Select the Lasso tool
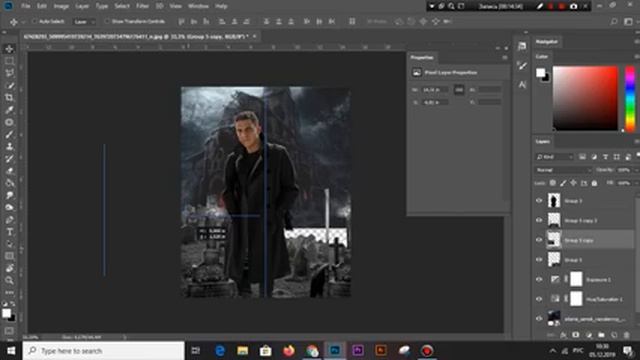Viewport: 640px width, 360px height. 9,73
